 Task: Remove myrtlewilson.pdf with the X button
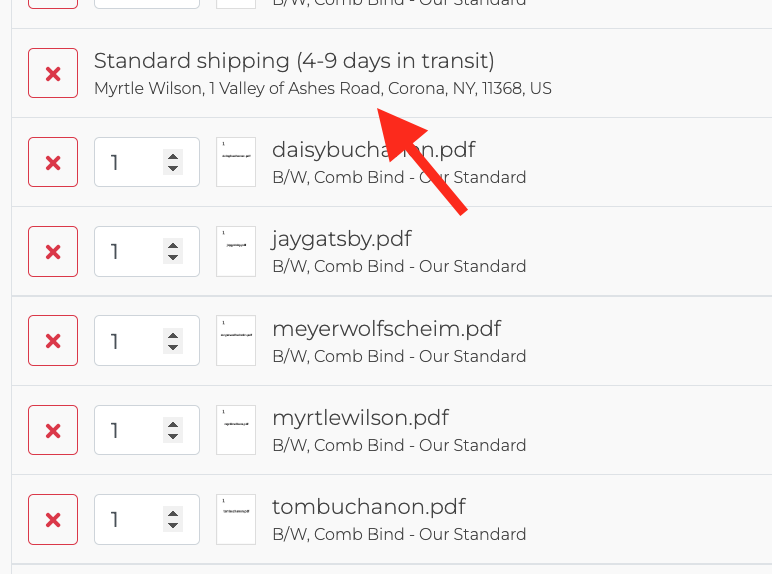point(53,430)
